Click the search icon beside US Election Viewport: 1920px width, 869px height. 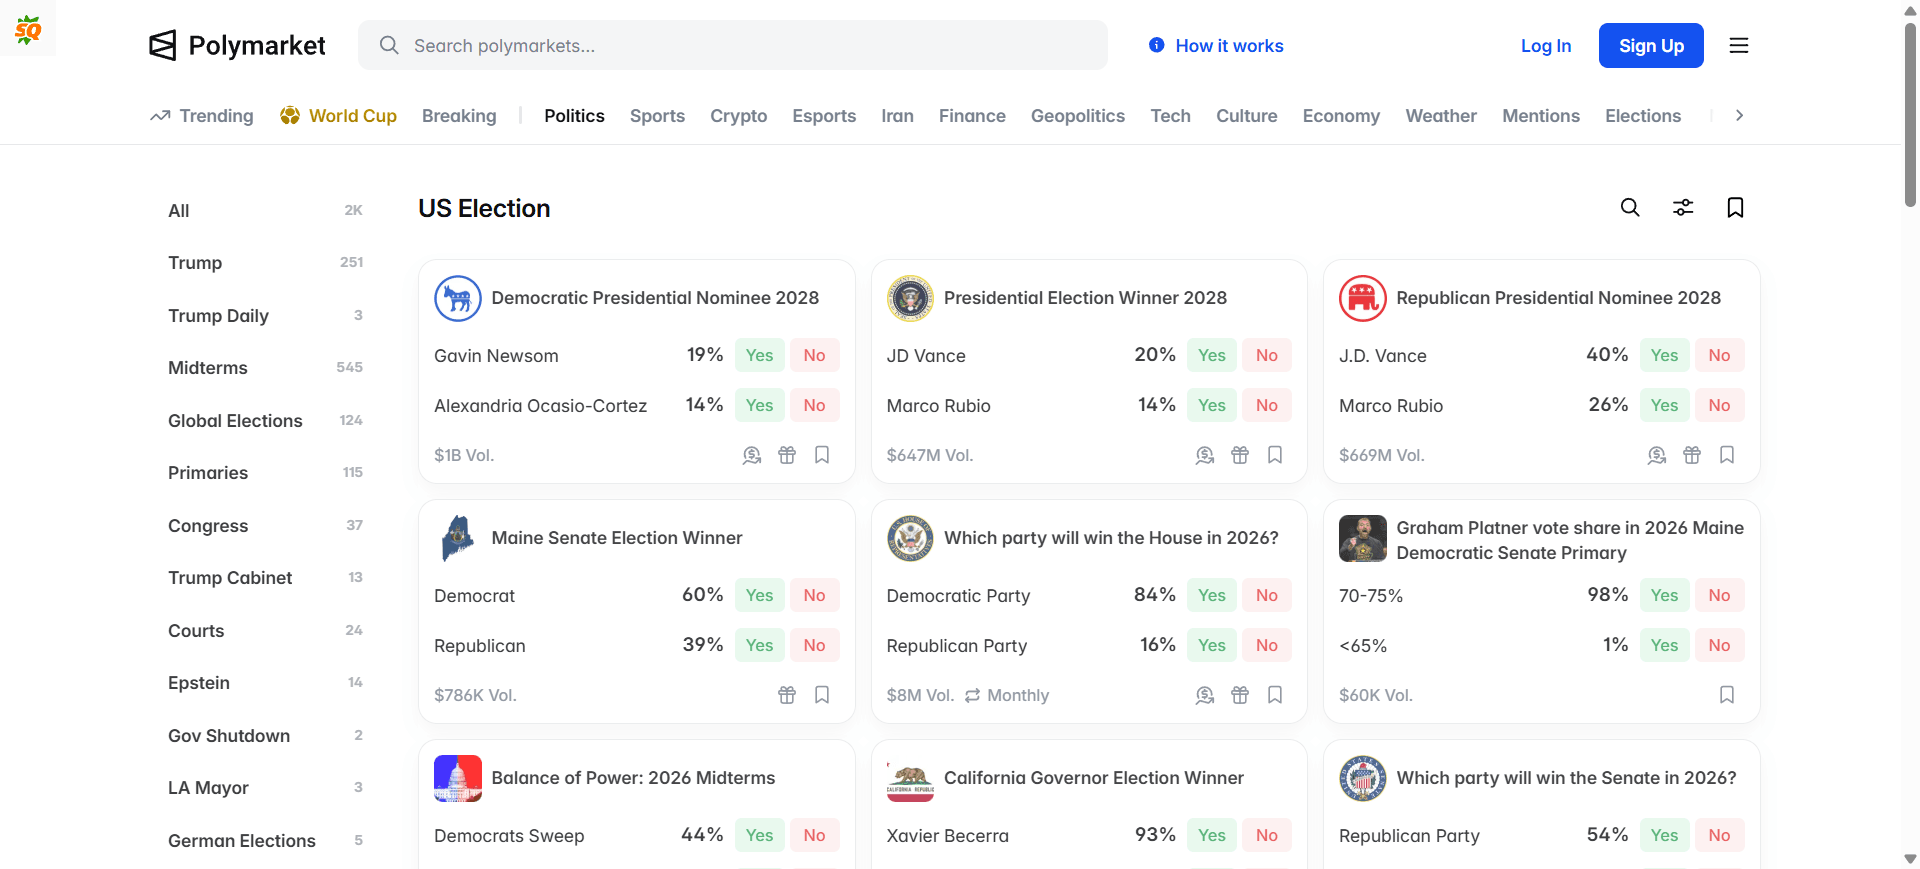point(1630,207)
